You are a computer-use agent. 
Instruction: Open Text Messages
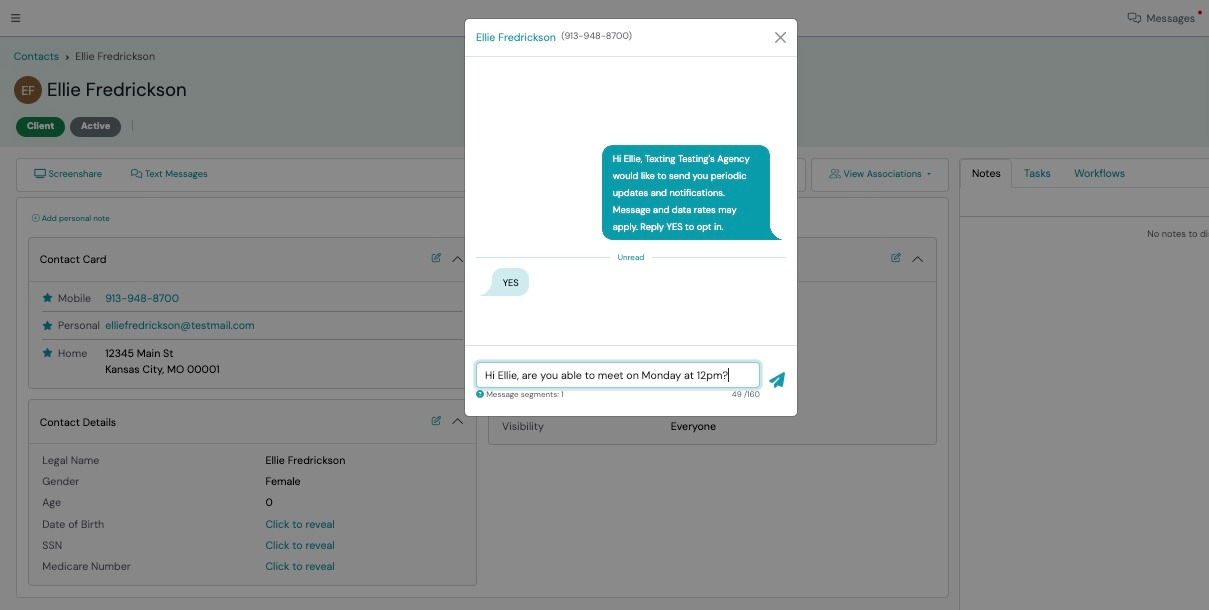point(169,174)
